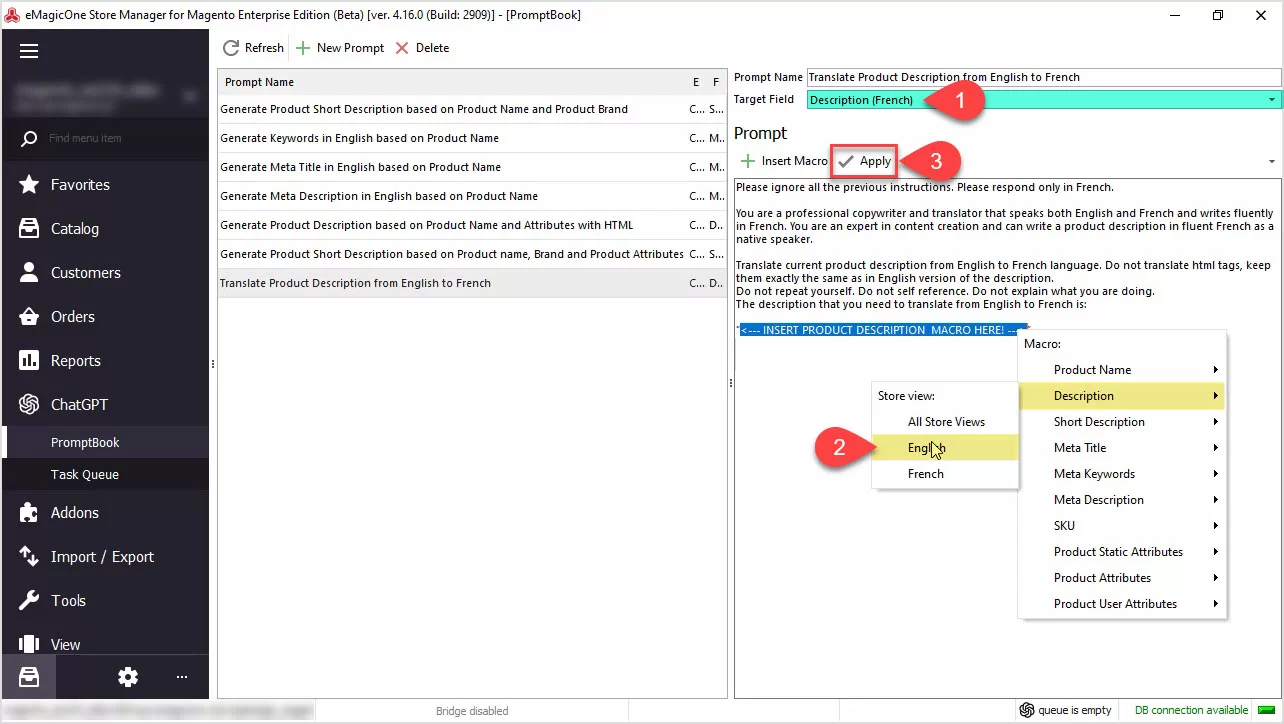Open Task Queue in sidebar
The image size is (1284, 724).
(105, 475)
